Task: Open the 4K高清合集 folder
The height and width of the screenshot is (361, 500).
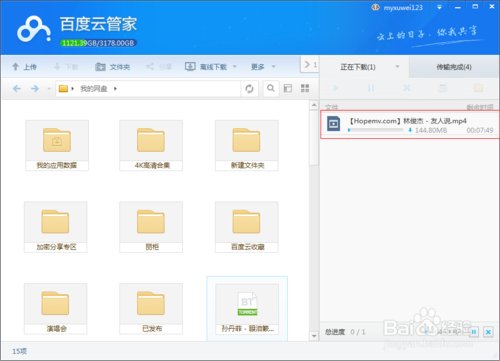Action: point(151,145)
